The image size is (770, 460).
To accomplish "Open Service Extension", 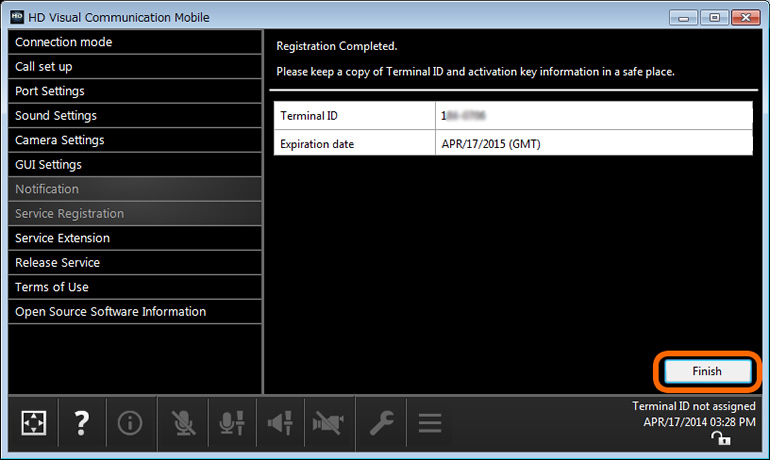I will tap(135, 238).
